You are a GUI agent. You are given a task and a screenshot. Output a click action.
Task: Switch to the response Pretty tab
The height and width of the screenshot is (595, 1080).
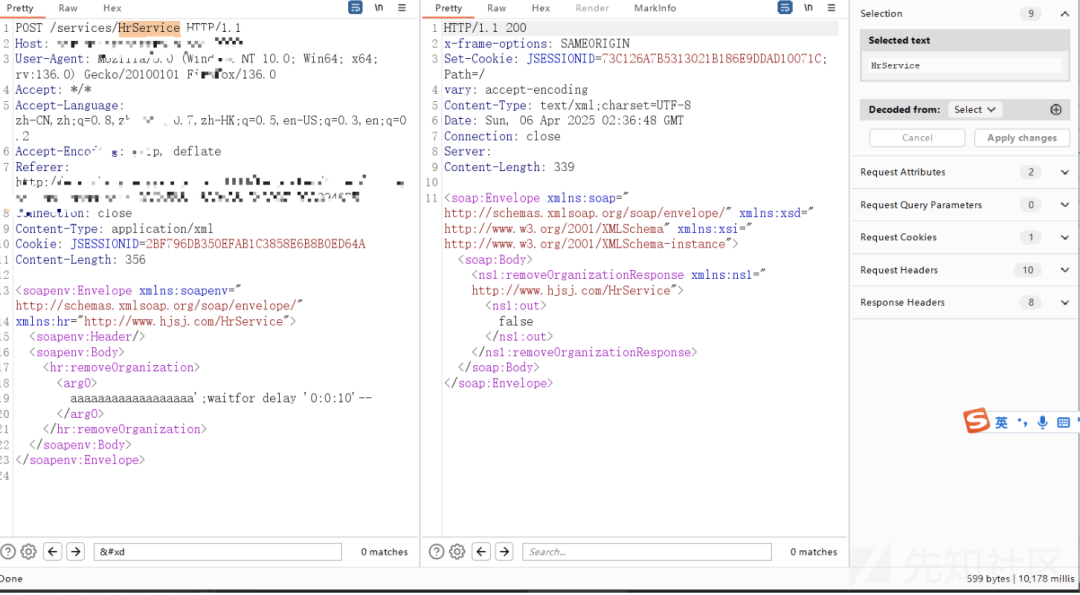(x=448, y=8)
